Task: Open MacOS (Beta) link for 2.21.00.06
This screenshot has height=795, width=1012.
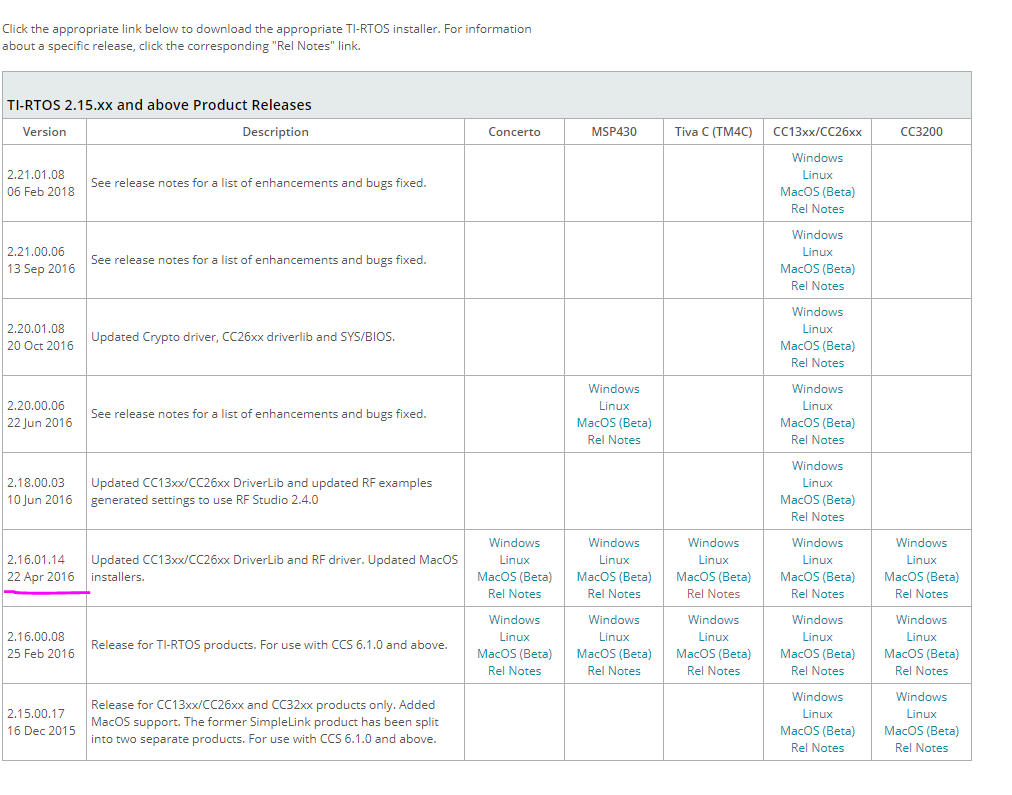Action: (x=817, y=268)
